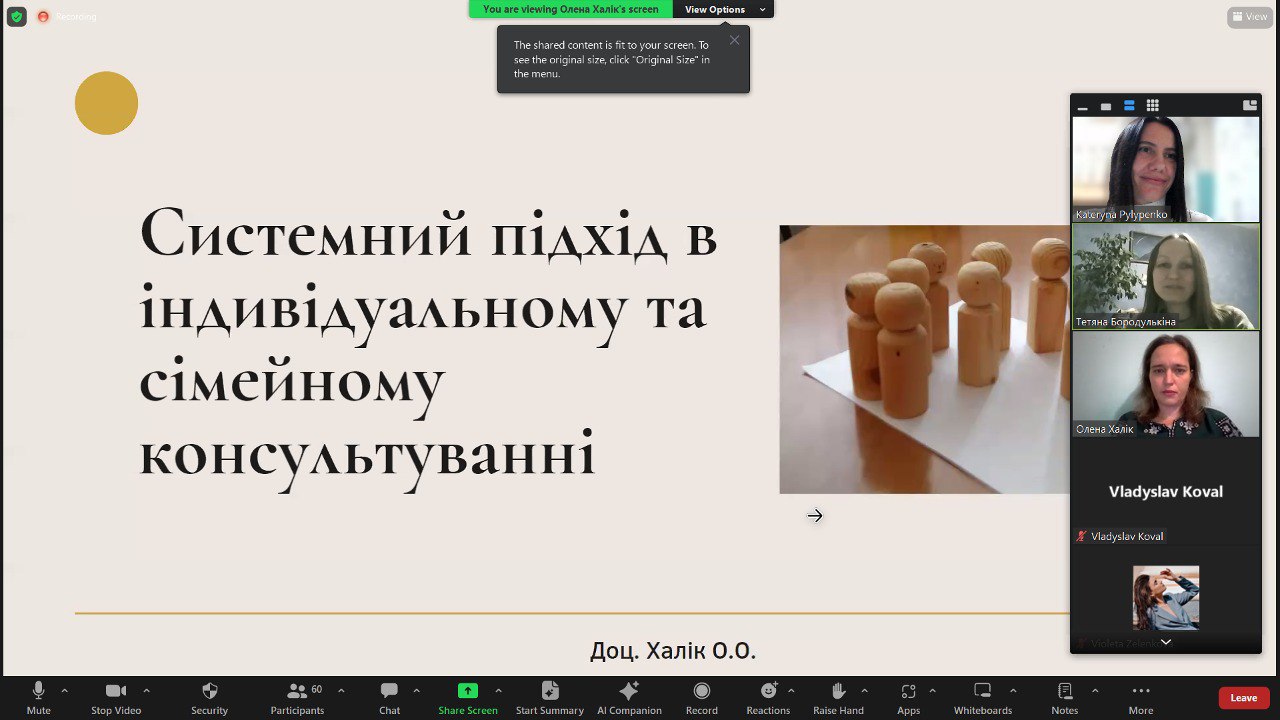The width and height of the screenshot is (1280, 720).
Task: Click the green Share Screen icon
Action: (467, 691)
